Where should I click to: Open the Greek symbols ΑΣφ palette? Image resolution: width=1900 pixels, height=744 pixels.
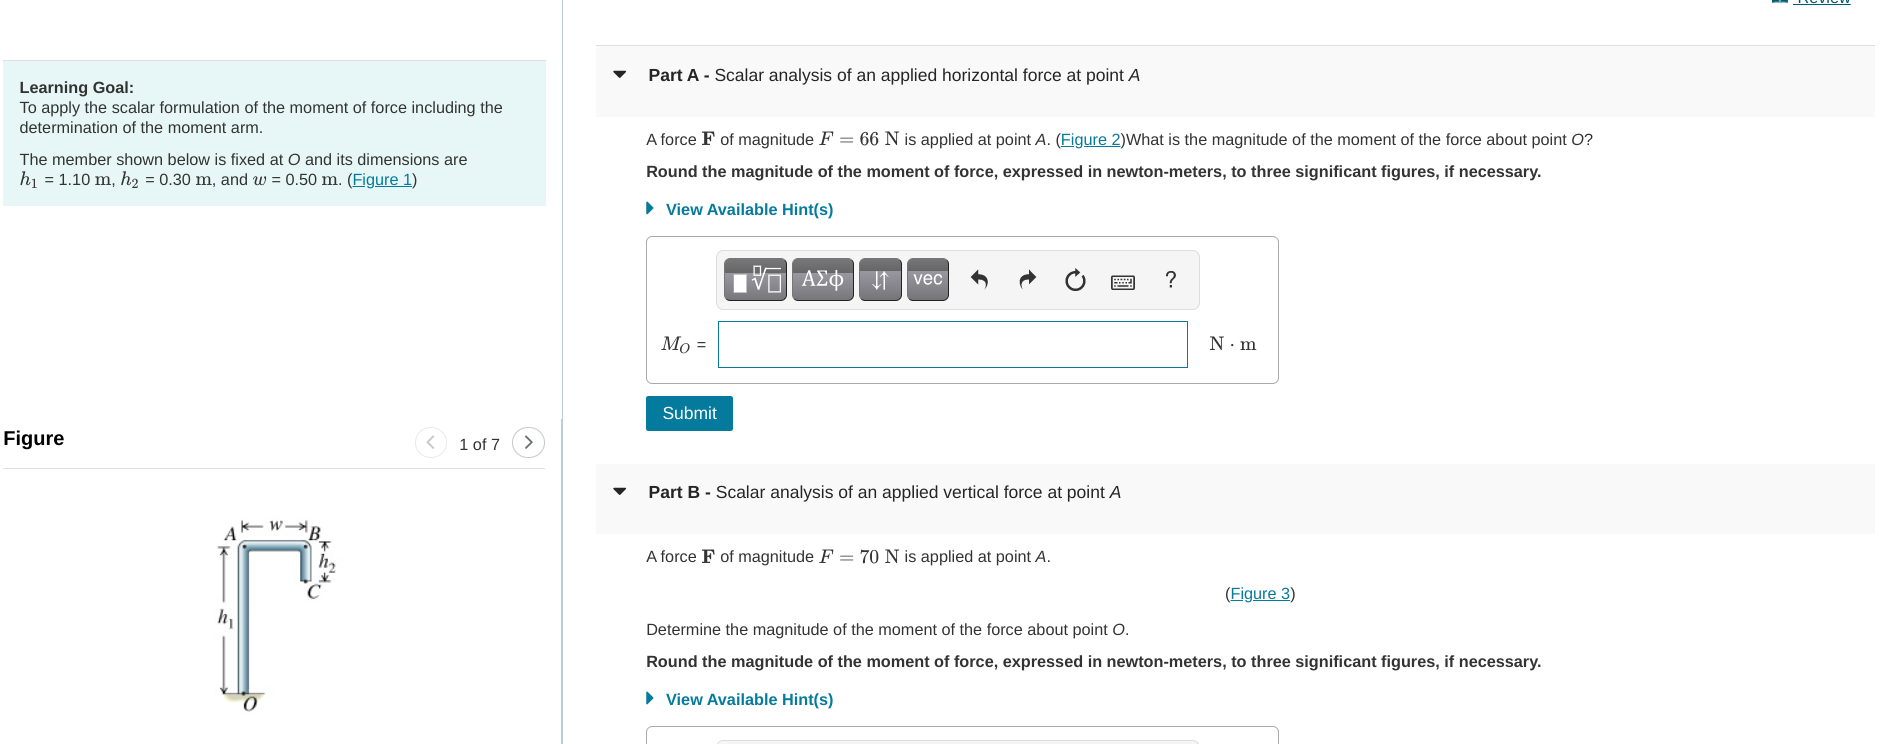[x=822, y=280]
